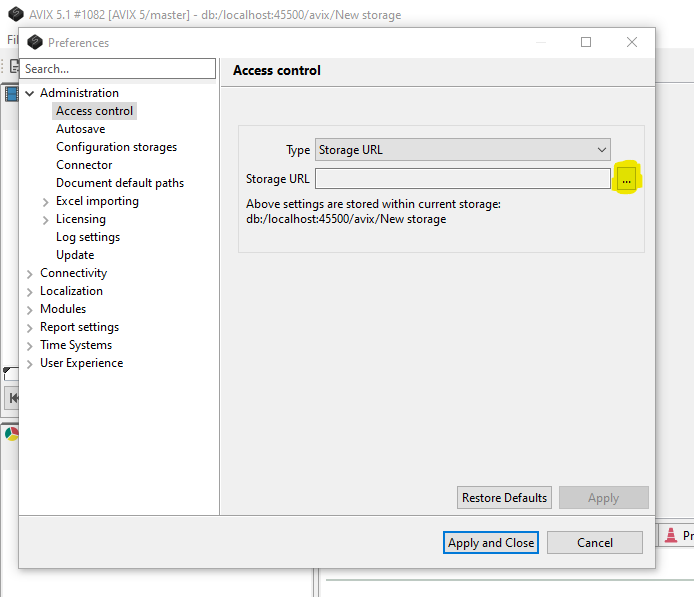Open Document default paths page
Image resolution: width=694 pixels, height=597 pixels.
[120, 183]
